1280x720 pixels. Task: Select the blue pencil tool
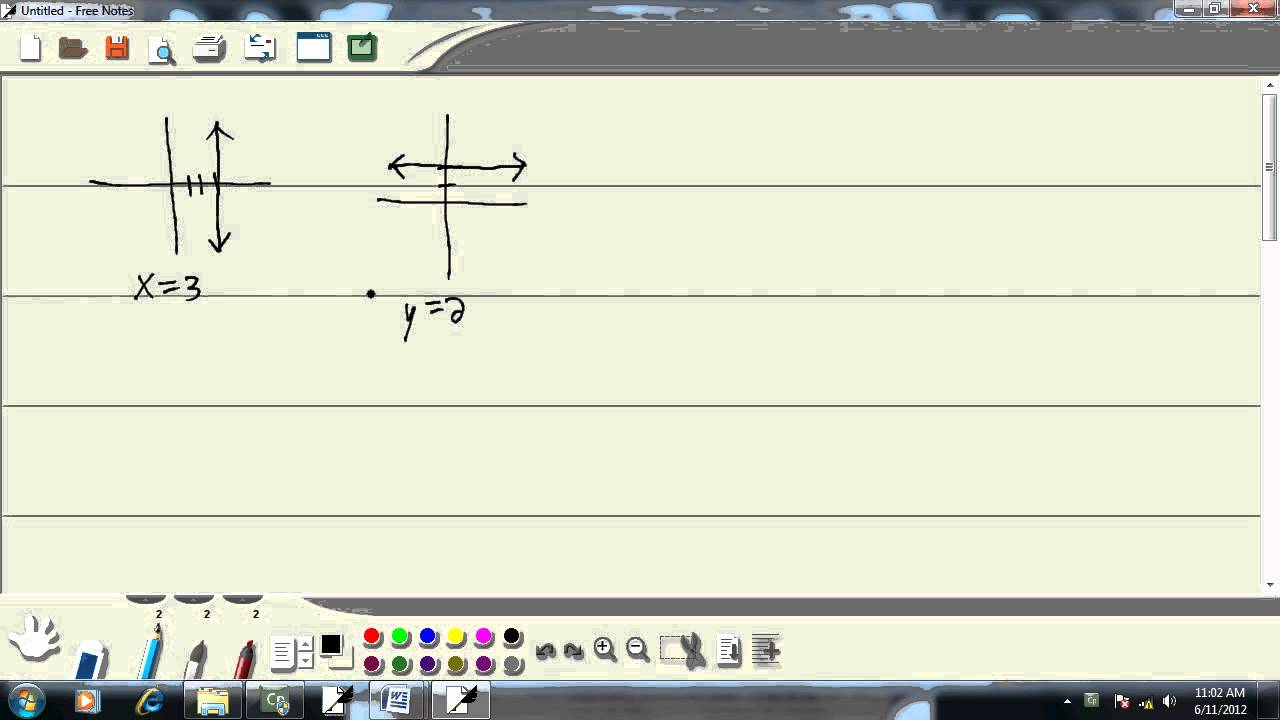pos(150,652)
